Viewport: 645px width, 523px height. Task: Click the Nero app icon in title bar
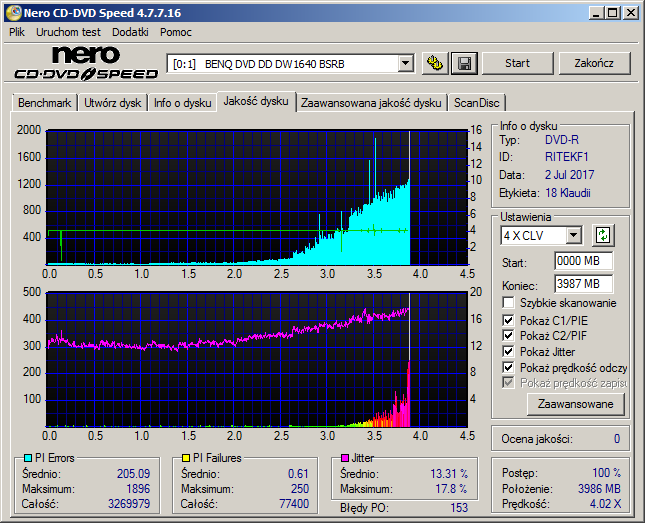point(13,13)
